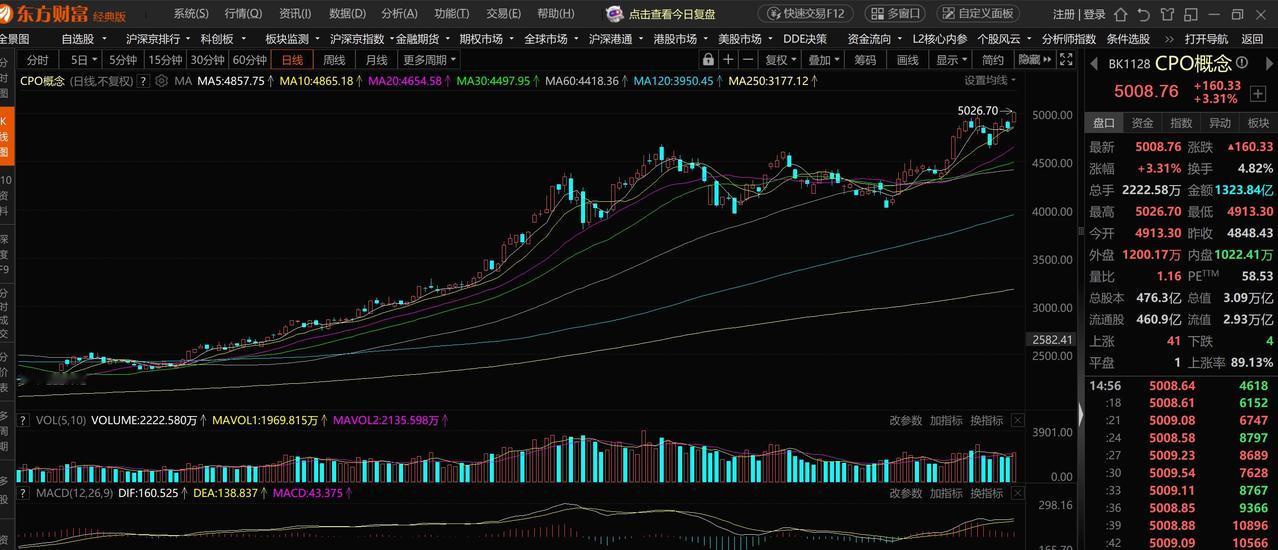Close the VOL indicator panel with X

point(1018,421)
